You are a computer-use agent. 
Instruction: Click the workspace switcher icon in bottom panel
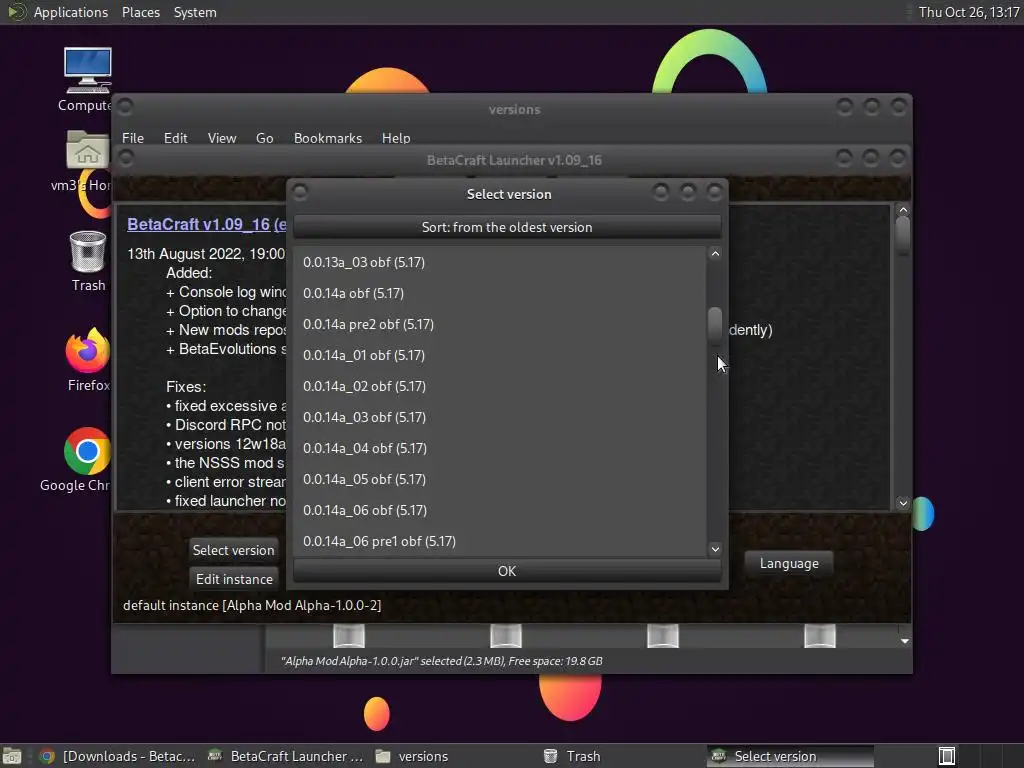(x=946, y=756)
